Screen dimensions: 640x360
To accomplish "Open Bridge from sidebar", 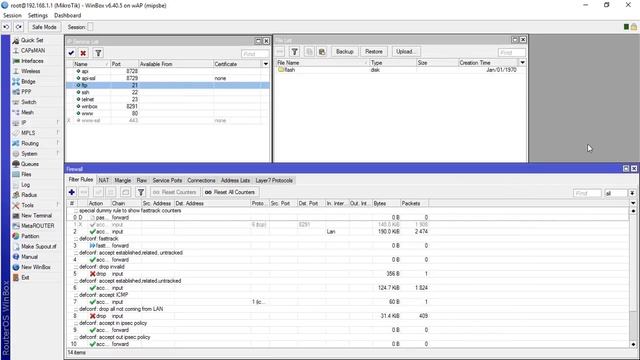I will 28,82.
